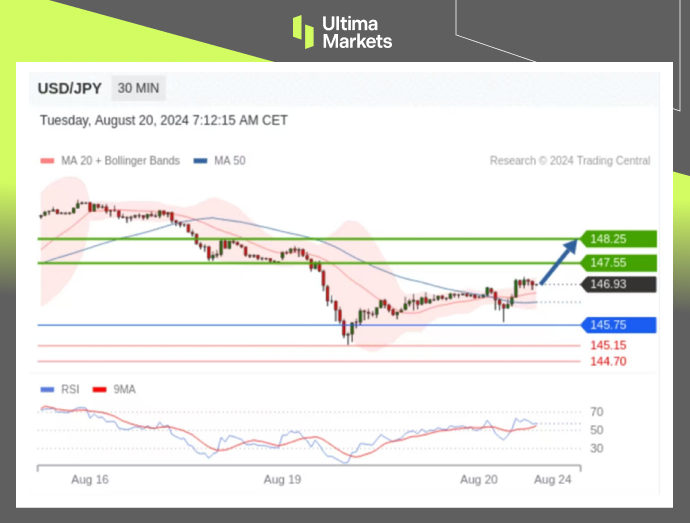Screen dimensions: 690x523
Task: Click the 145.75 pivot price label
Action: coord(619,325)
